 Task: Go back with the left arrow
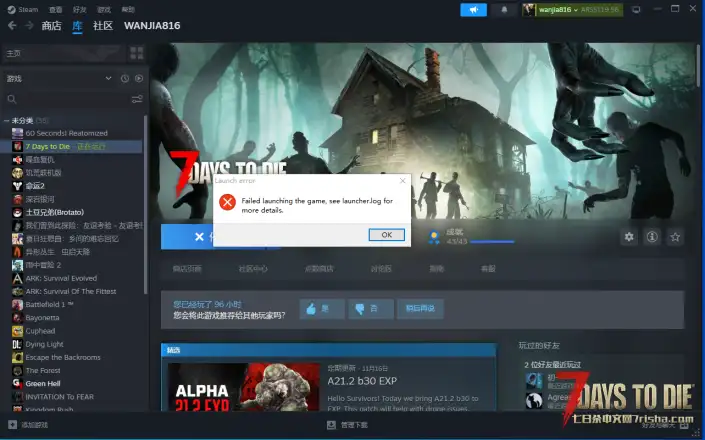12,26
